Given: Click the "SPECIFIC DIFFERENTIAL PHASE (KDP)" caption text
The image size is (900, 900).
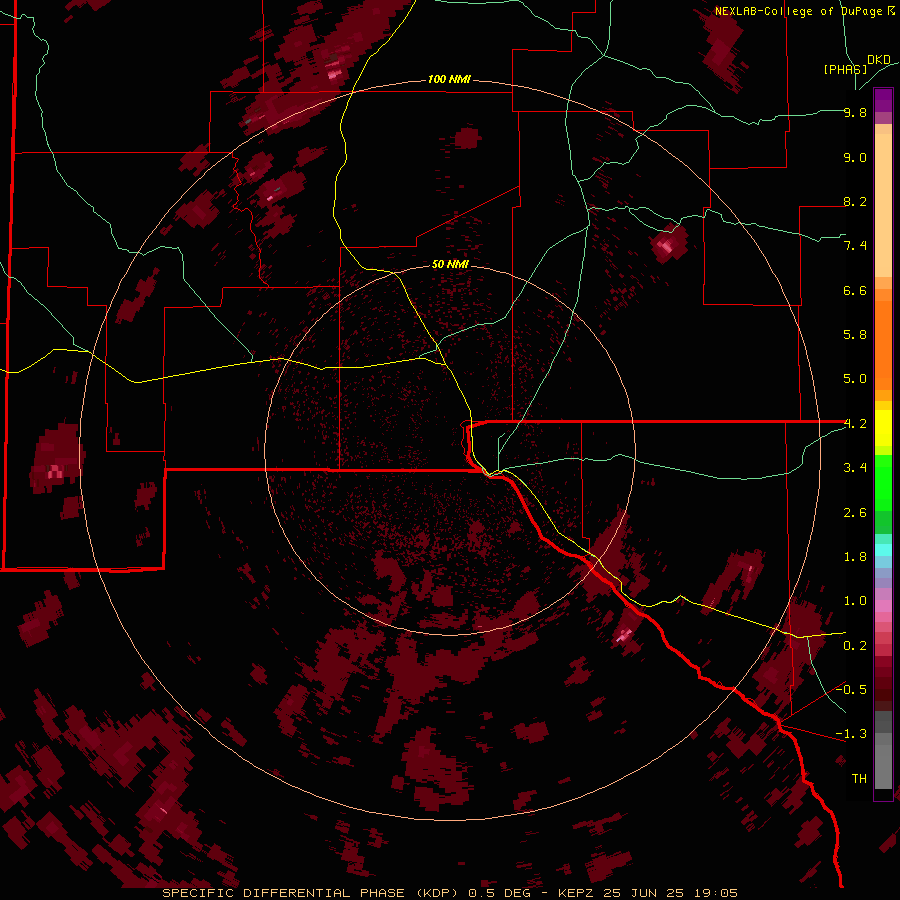Looking at the screenshot, I should pyautogui.click(x=313, y=893).
